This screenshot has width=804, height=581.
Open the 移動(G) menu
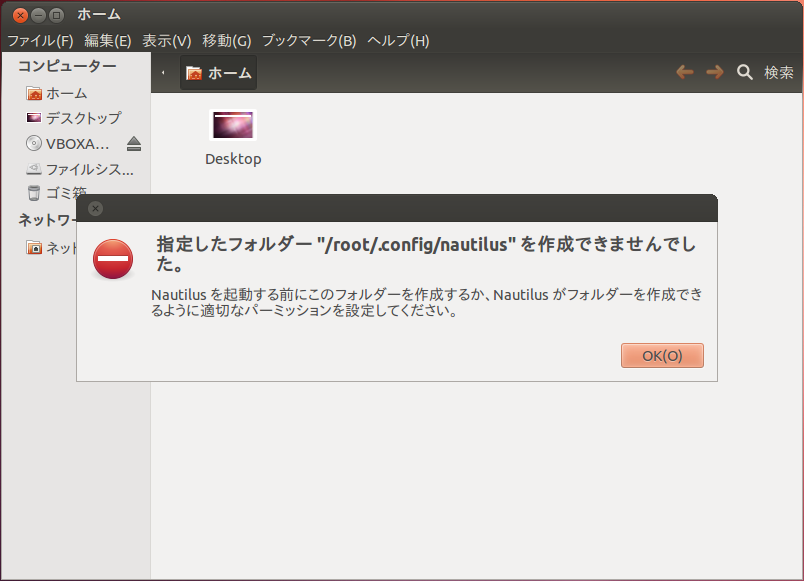tap(227, 41)
